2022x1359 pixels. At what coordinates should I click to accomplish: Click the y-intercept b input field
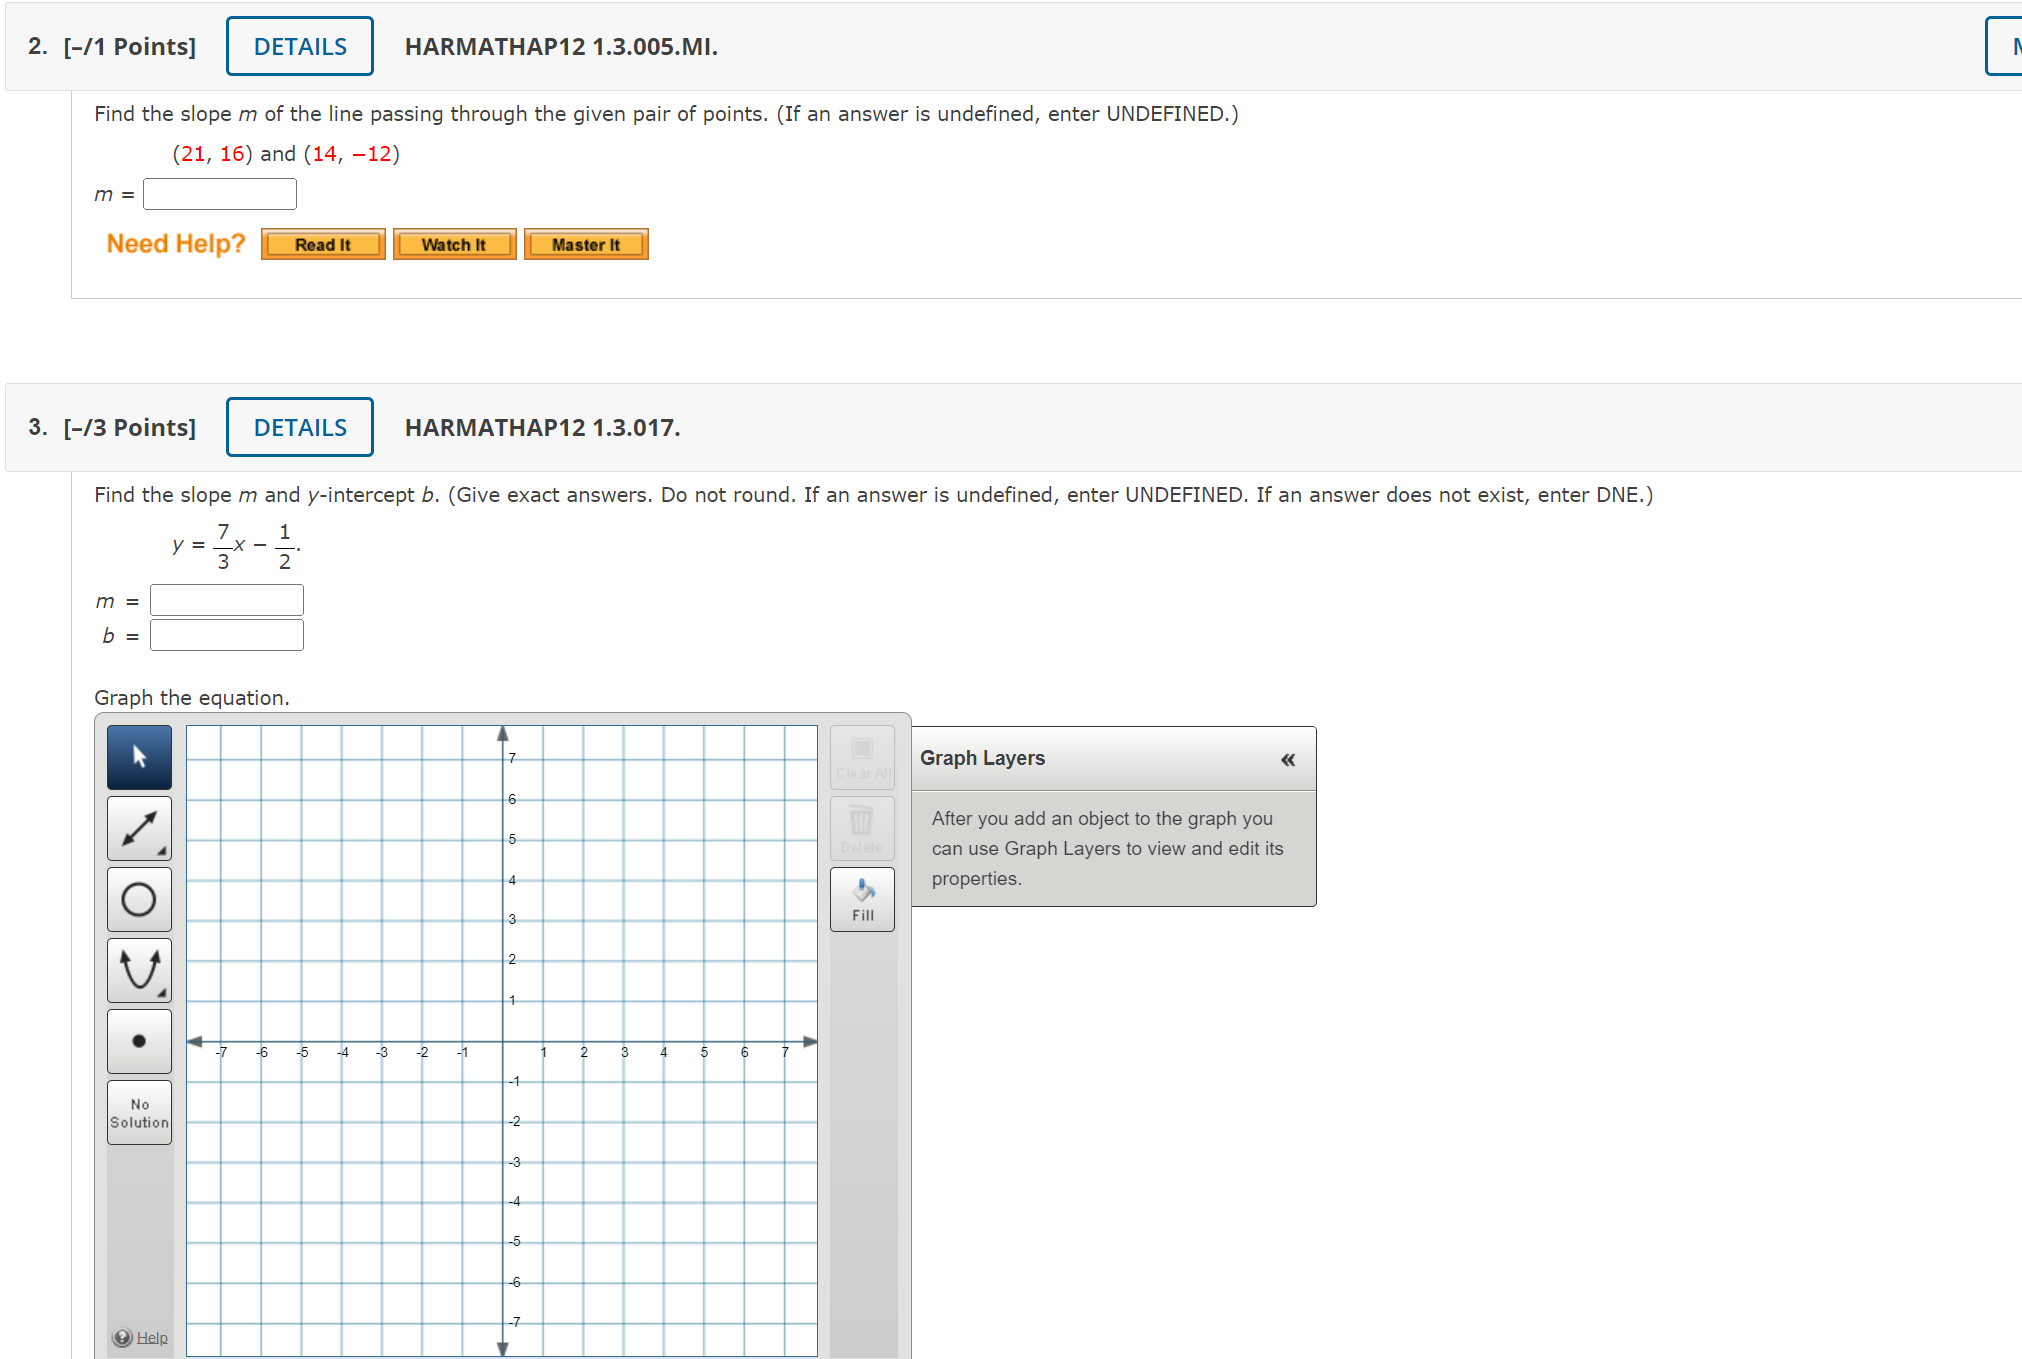(226, 634)
